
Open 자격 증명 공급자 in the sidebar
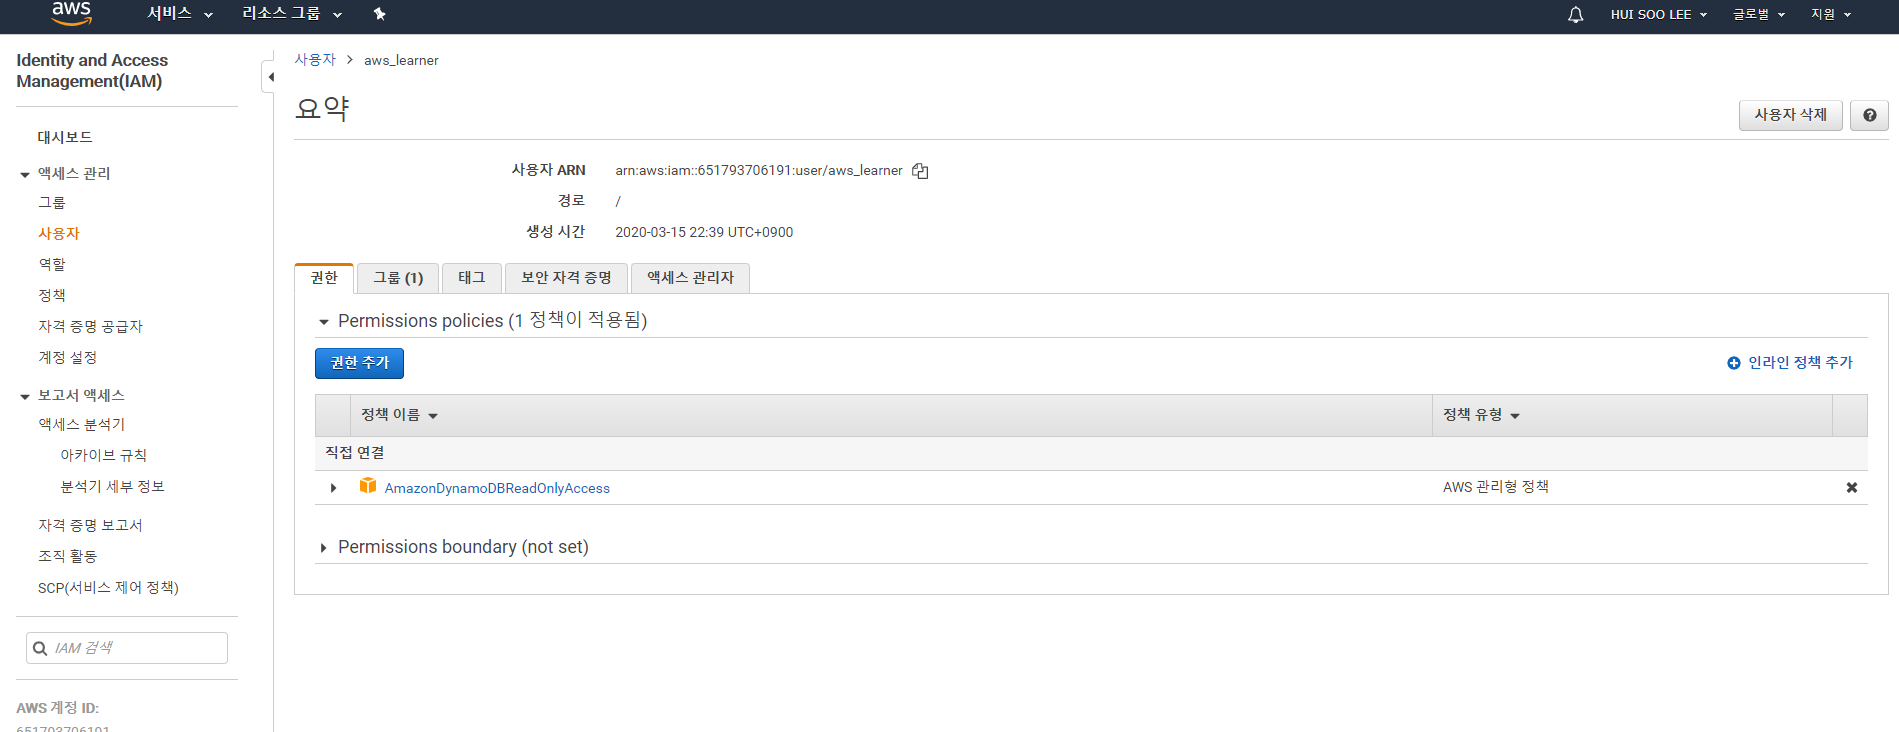[x=90, y=326]
